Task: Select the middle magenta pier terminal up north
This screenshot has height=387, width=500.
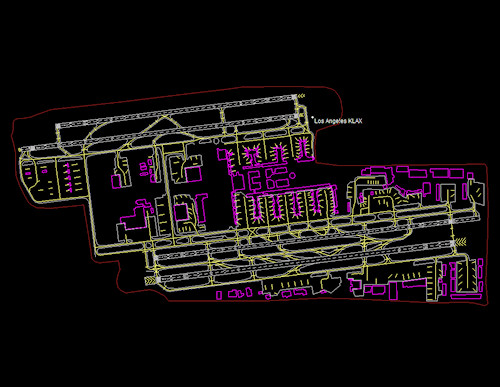Action: [x=277, y=153]
